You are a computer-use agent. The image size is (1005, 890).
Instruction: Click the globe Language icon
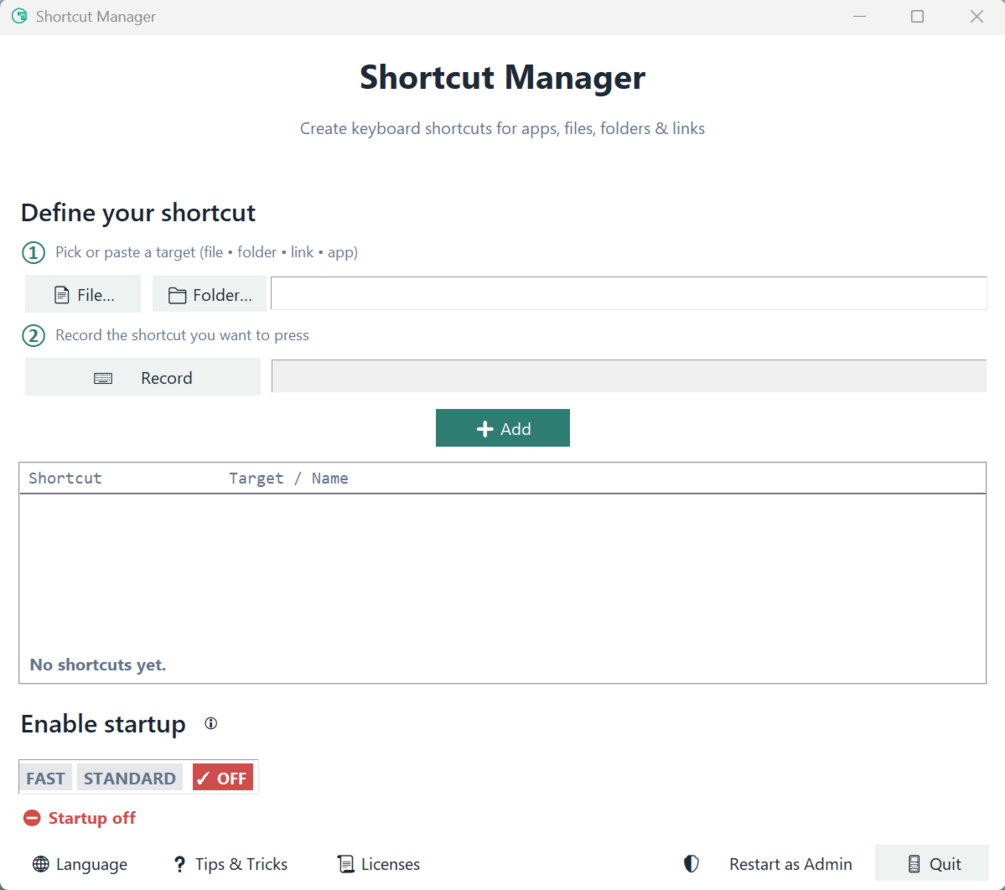coord(40,864)
